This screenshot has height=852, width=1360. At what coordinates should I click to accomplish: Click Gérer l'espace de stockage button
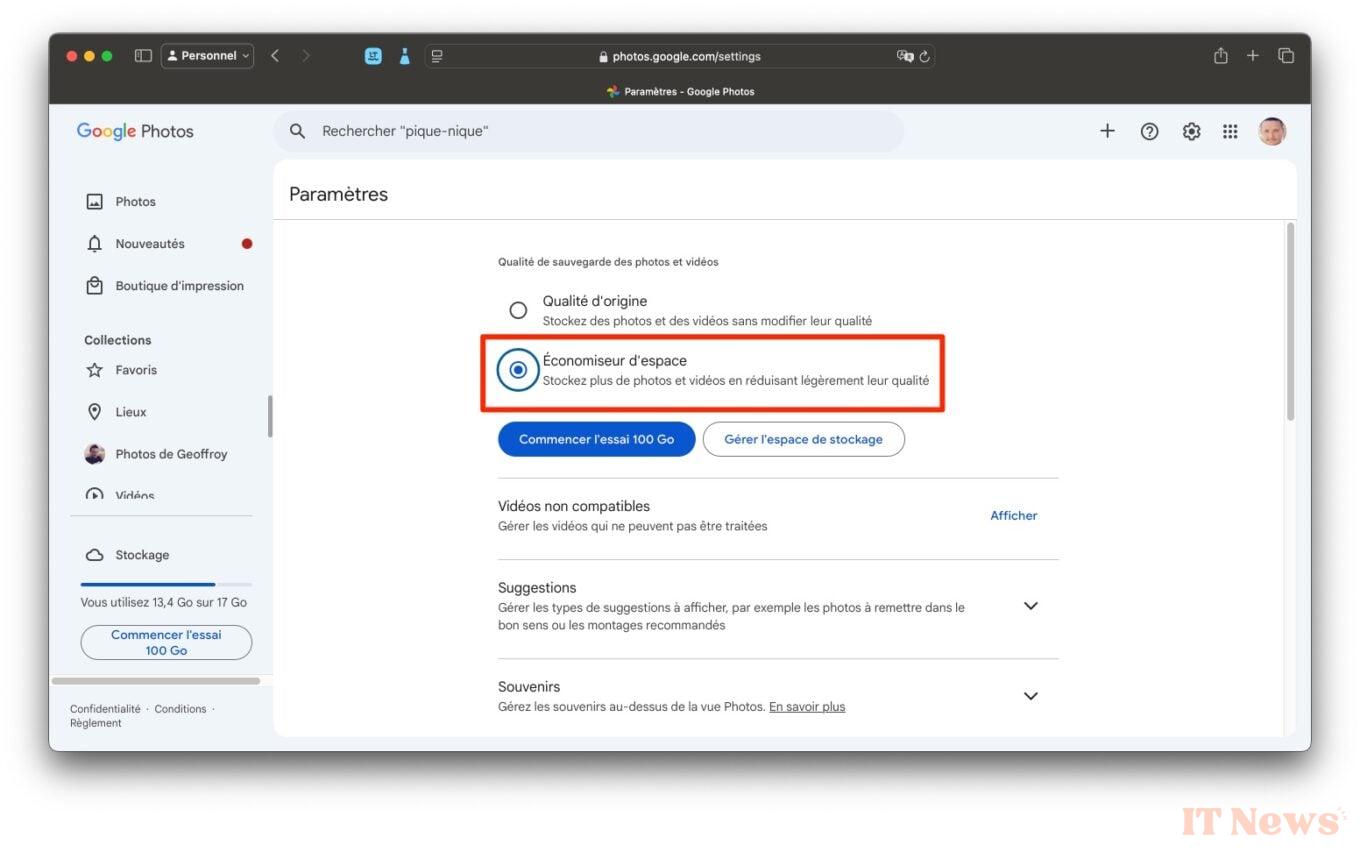(x=803, y=439)
